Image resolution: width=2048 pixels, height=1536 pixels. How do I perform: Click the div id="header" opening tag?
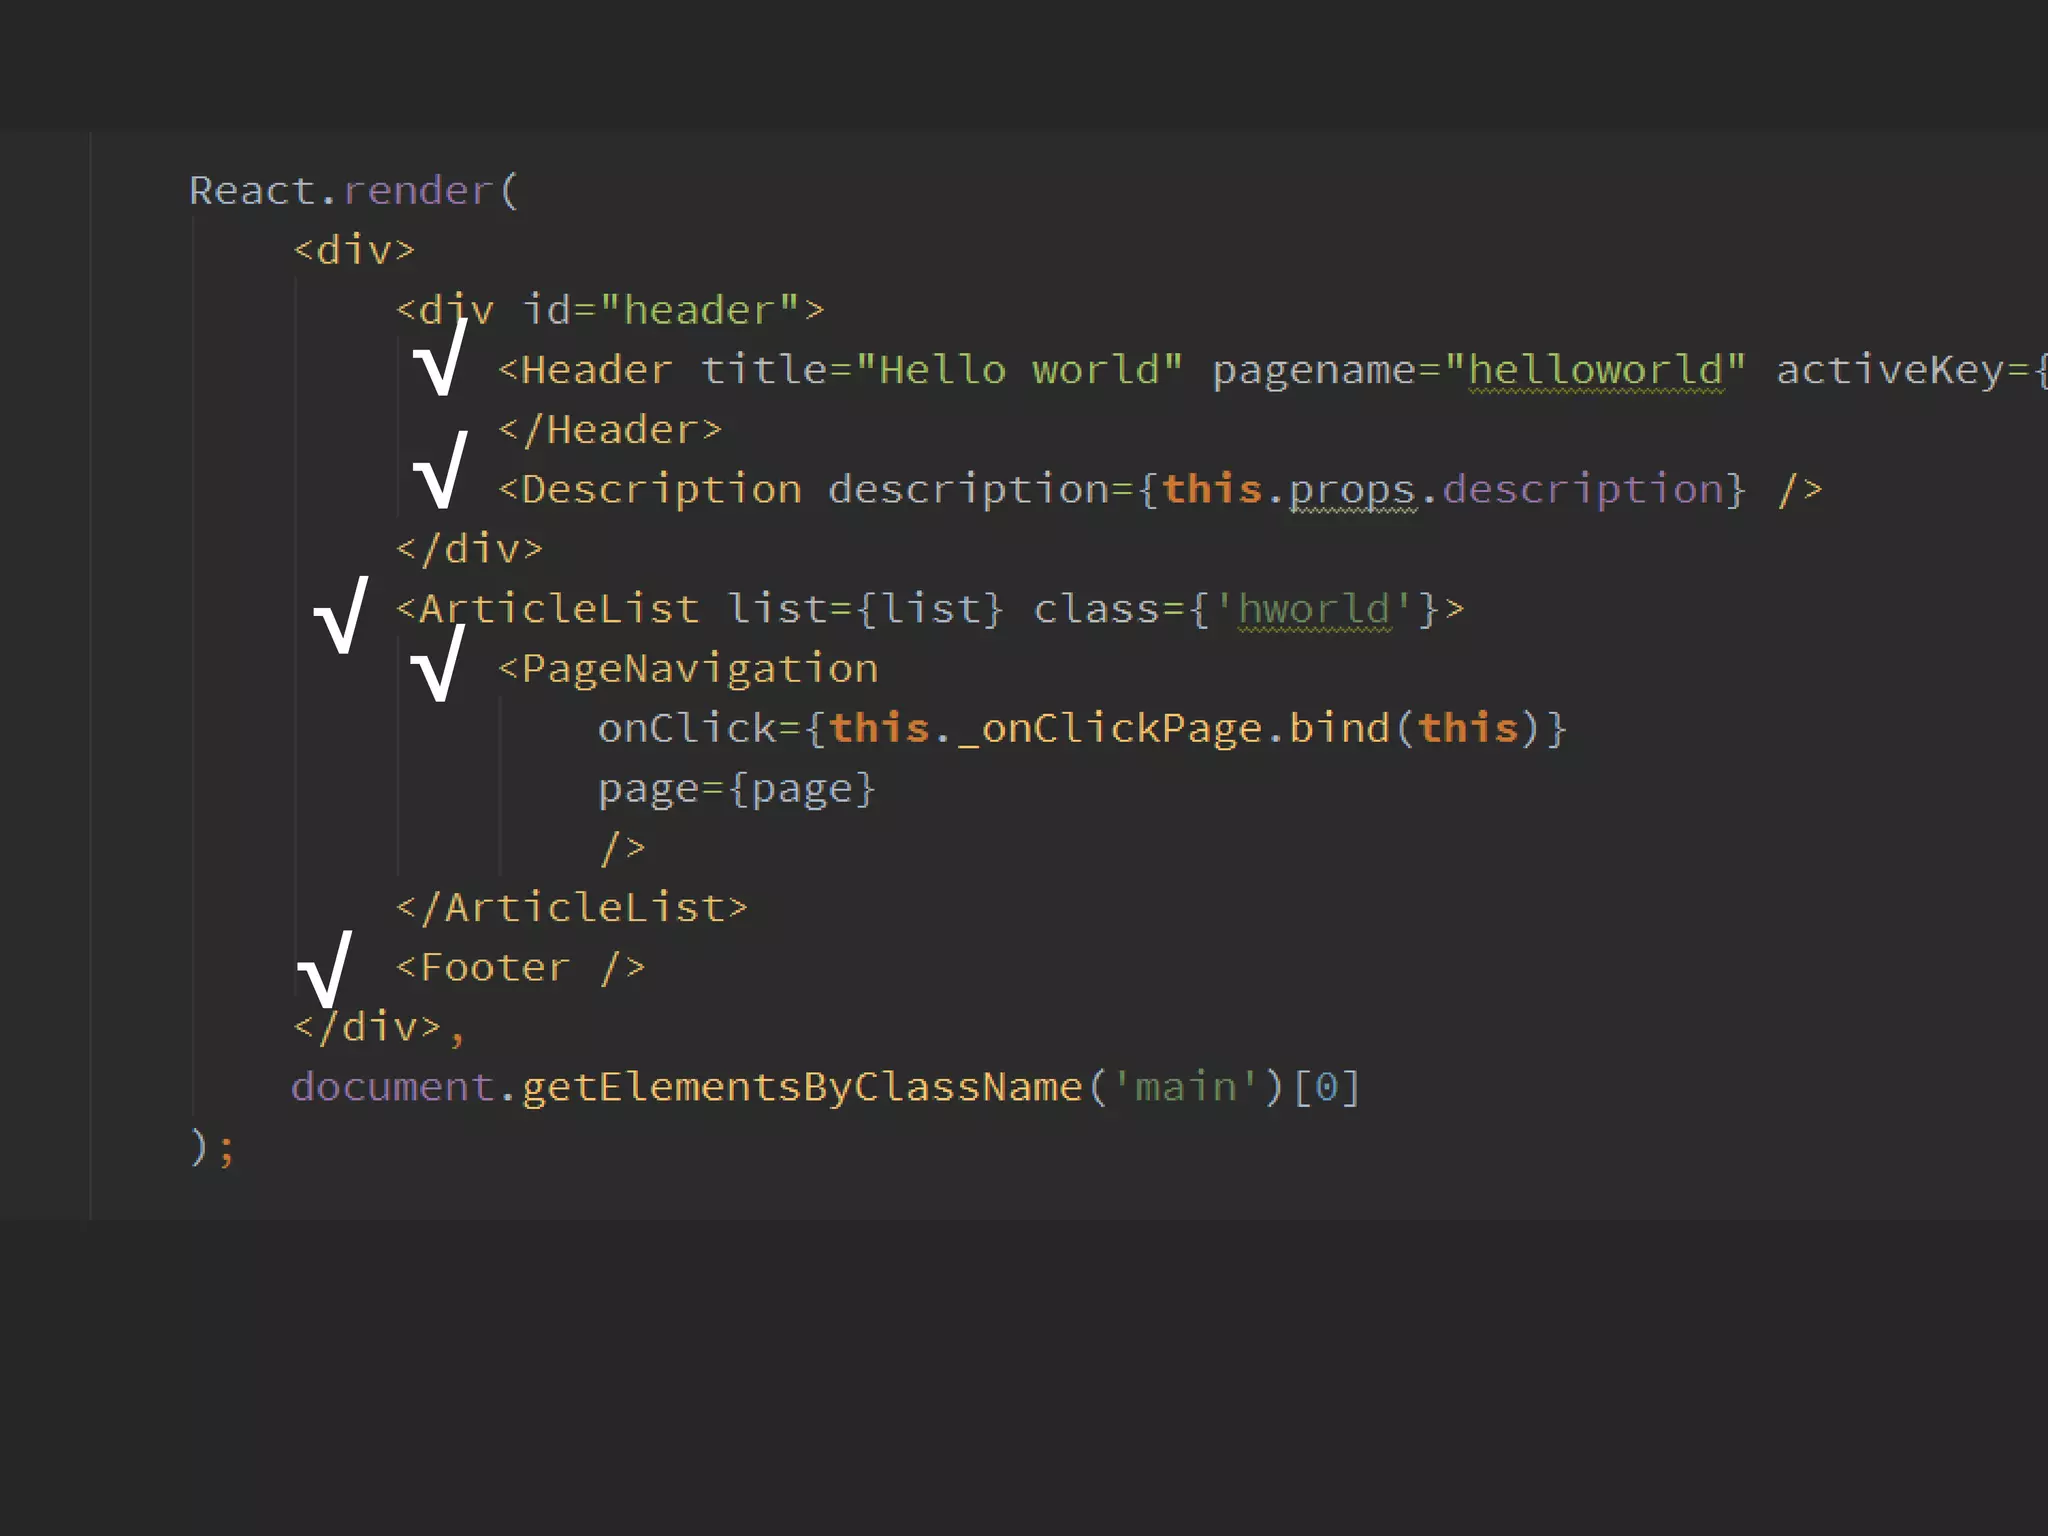pos(610,310)
